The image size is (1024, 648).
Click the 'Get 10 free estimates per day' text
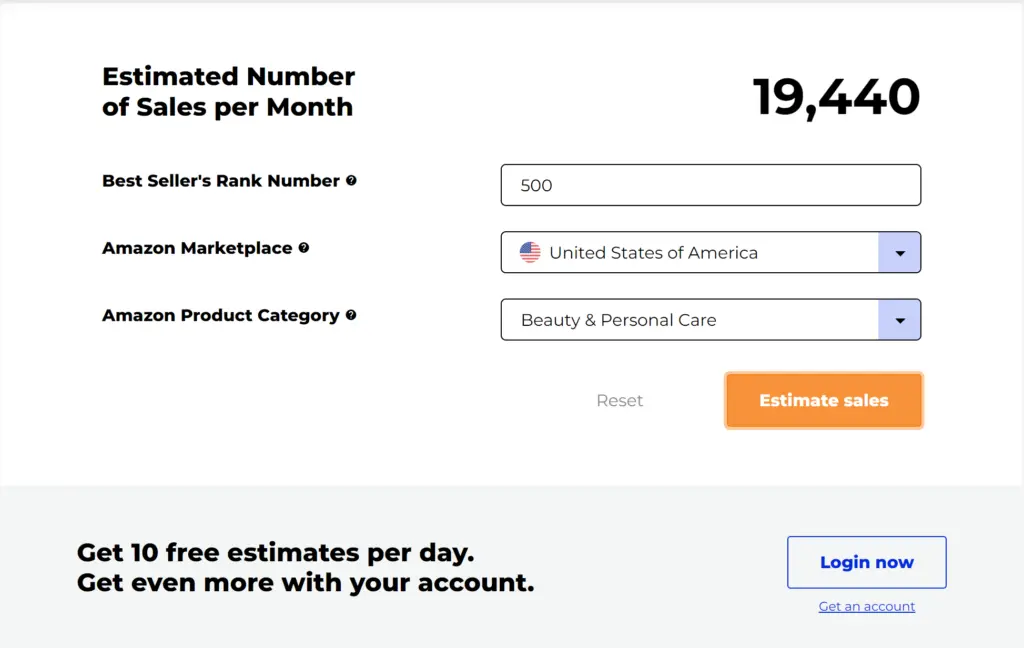[275, 552]
